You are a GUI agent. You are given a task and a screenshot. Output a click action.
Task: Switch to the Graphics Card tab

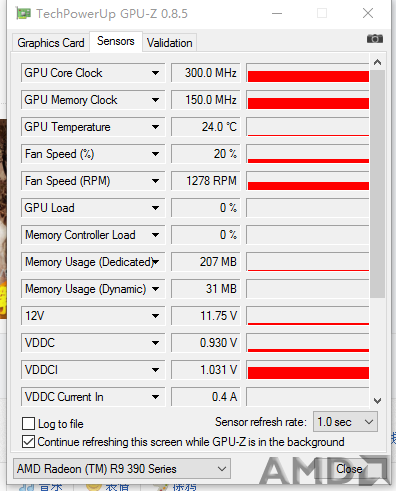tap(51, 43)
